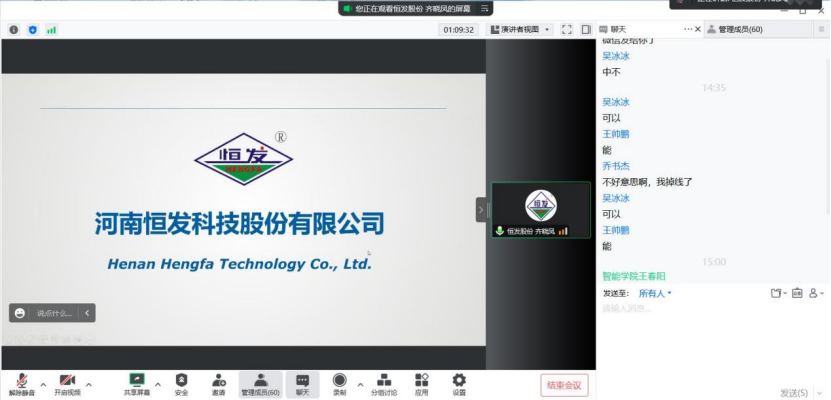The height and width of the screenshot is (400, 831).
Task: Click the green network signal icon
Action: 51,30
